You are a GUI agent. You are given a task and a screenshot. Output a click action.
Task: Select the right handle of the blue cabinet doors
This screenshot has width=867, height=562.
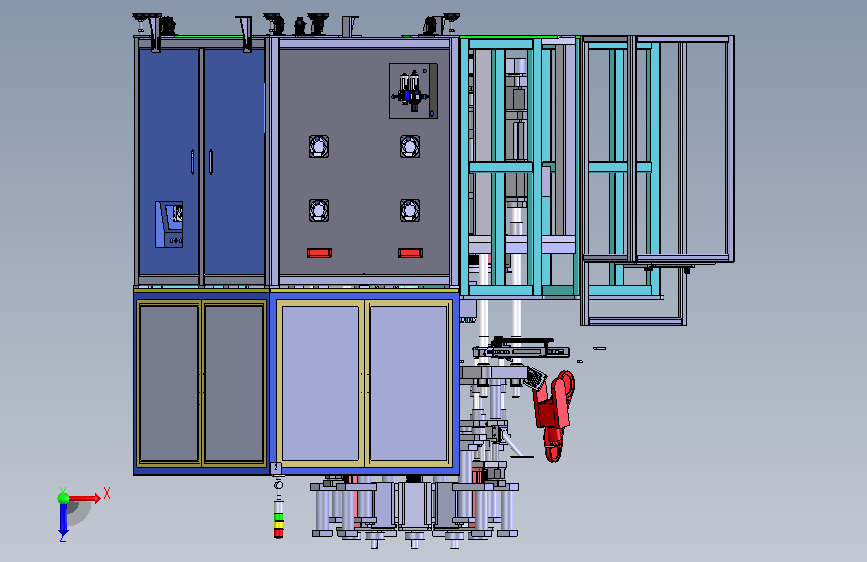click(211, 162)
